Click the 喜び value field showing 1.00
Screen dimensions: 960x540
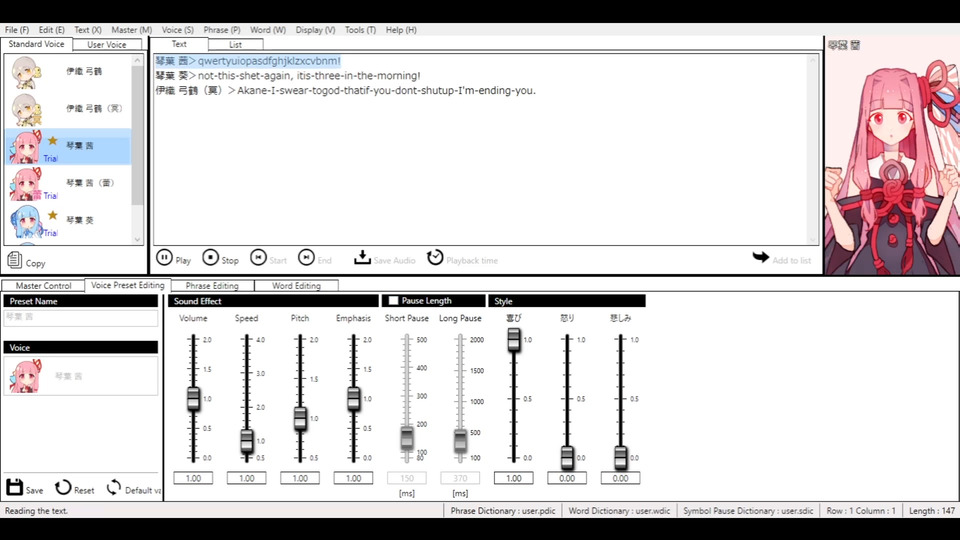[x=514, y=478]
